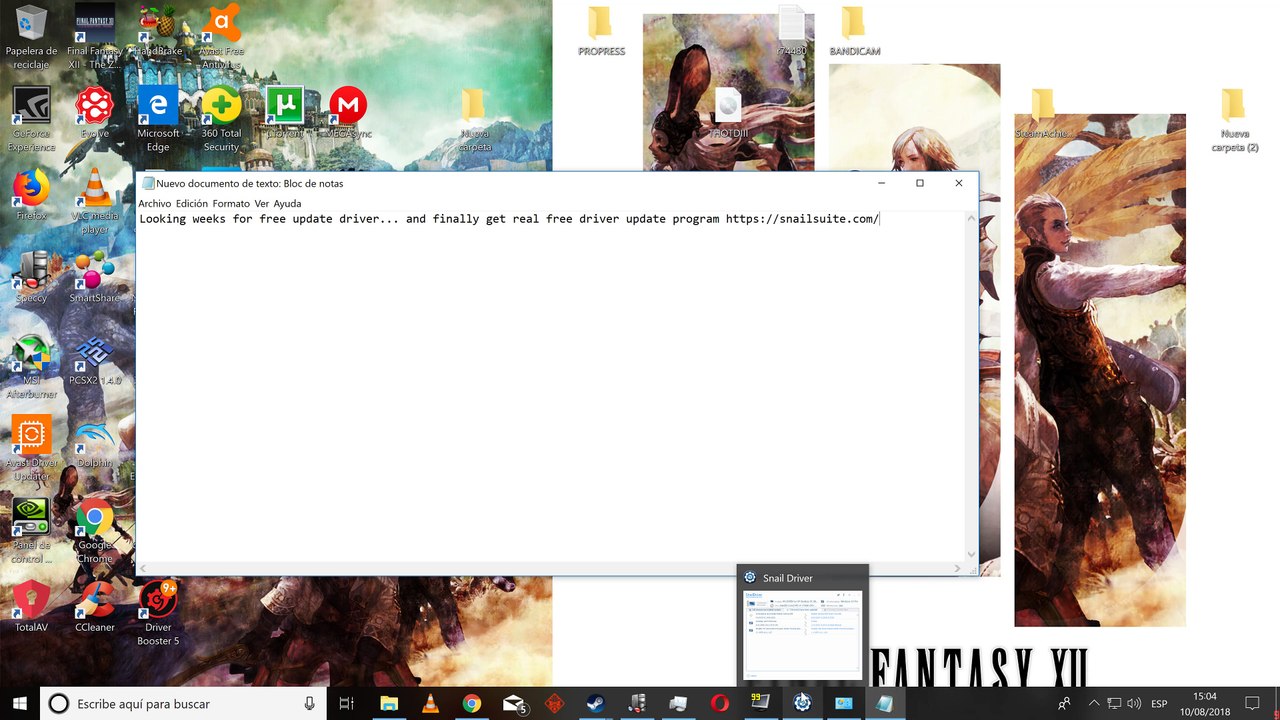Open the Edición menu in Notepad
The width and height of the screenshot is (1280, 720).
pos(191,203)
